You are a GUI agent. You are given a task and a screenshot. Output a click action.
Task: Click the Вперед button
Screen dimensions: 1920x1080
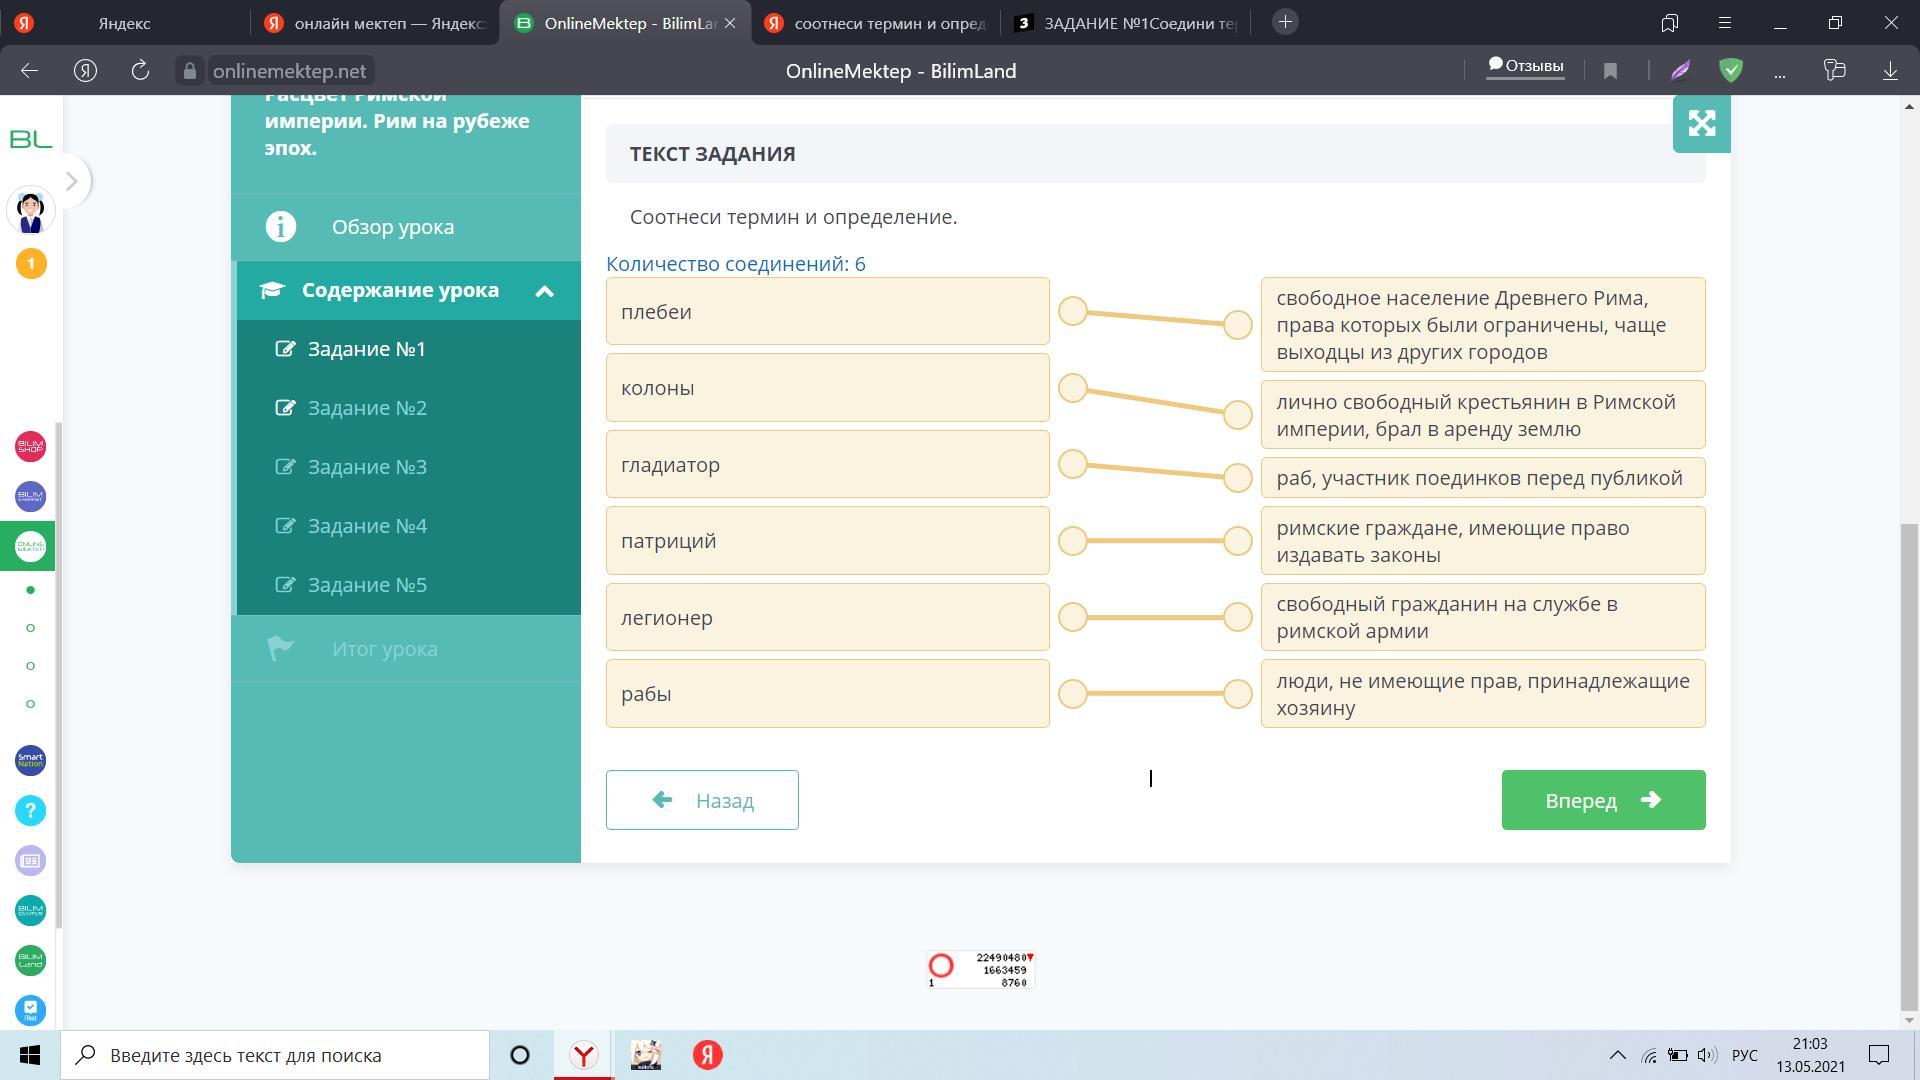pyautogui.click(x=1602, y=800)
